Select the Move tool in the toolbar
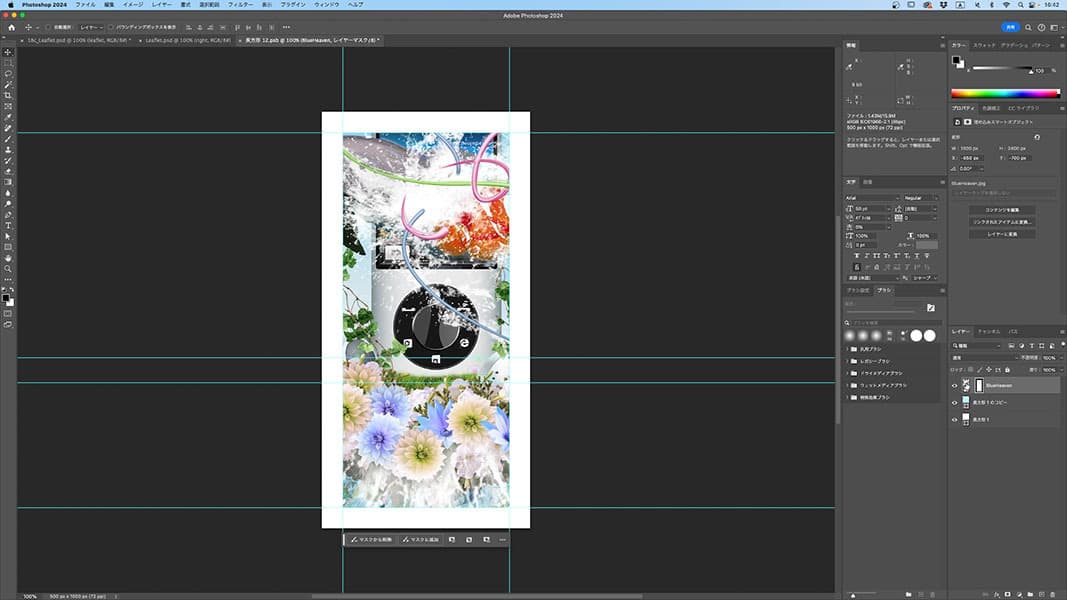This screenshot has width=1067, height=600. point(8,52)
